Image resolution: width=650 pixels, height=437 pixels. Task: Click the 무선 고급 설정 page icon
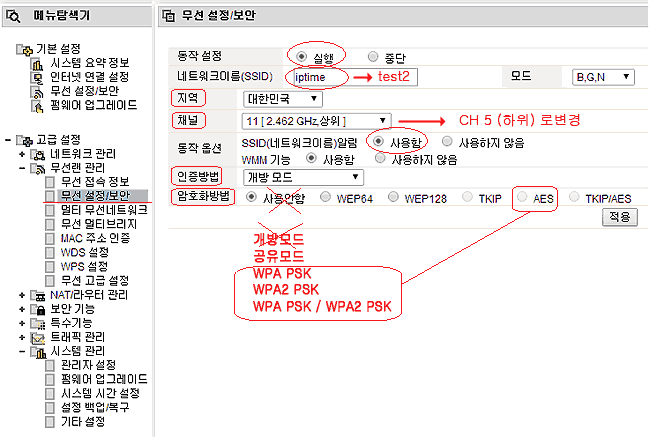tap(50, 281)
